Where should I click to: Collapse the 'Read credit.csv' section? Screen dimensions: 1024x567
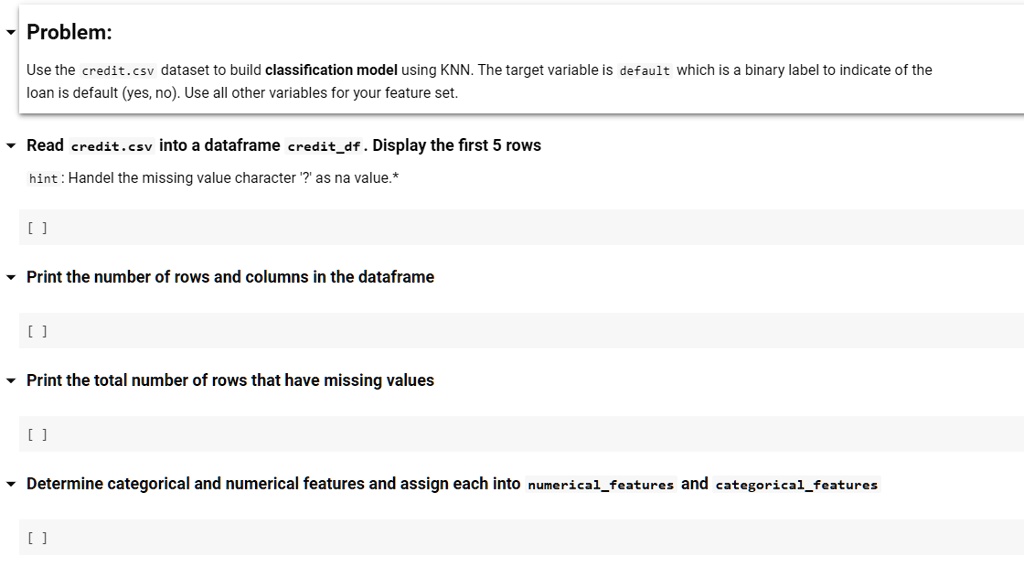(x=11, y=146)
